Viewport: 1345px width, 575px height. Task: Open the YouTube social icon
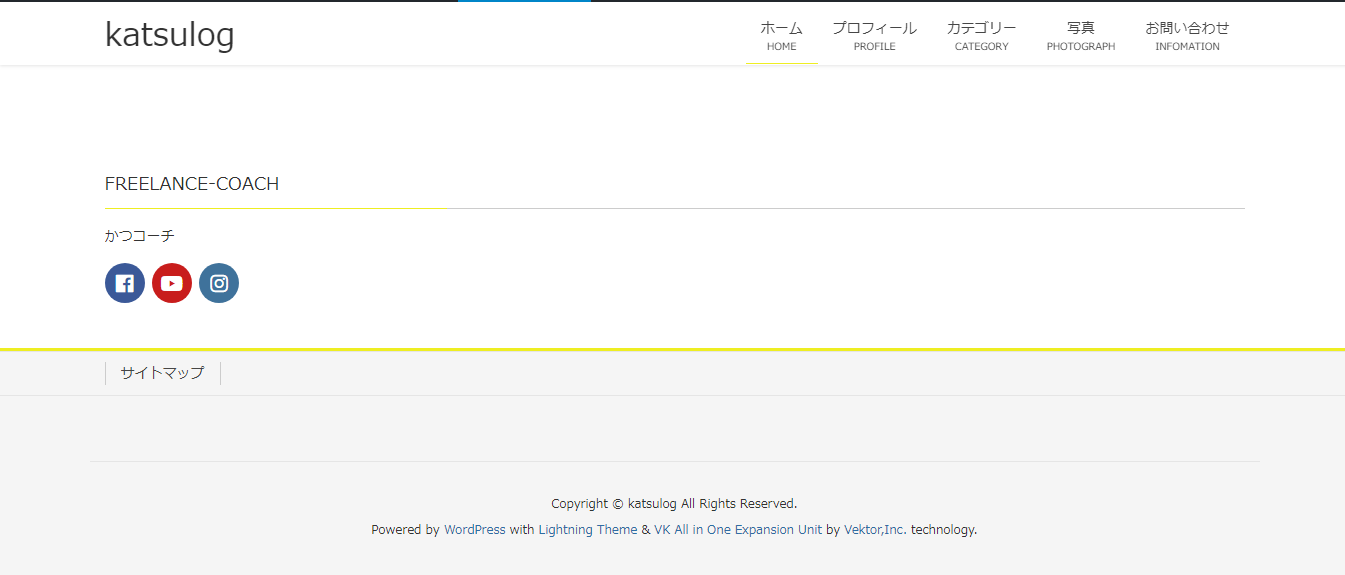coord(172,283)
